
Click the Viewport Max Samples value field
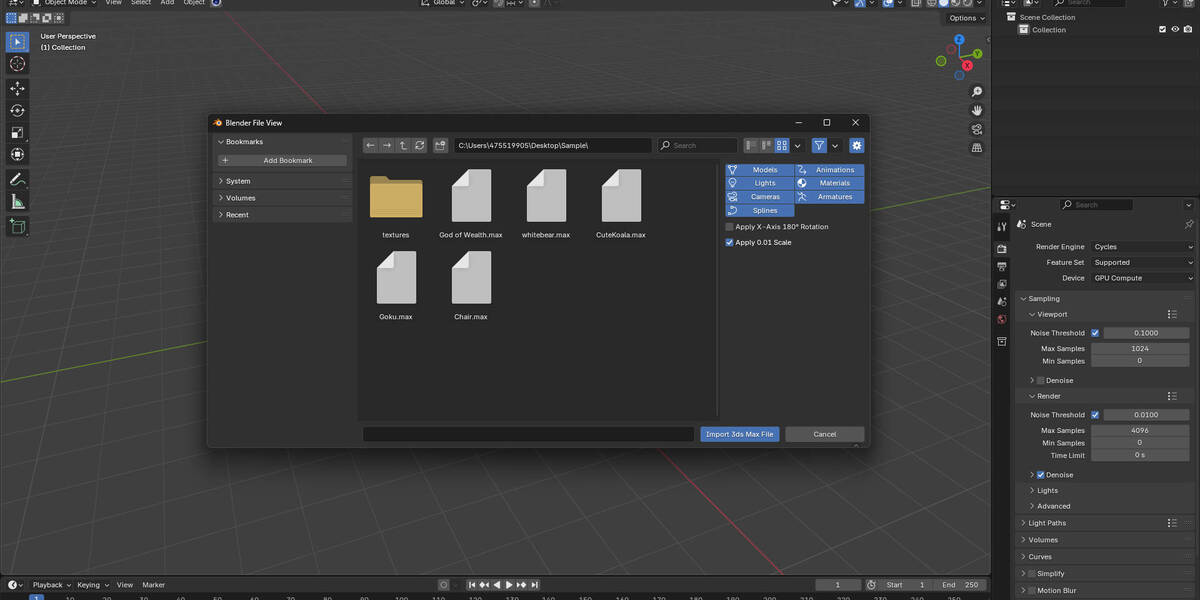point(1140,349)
